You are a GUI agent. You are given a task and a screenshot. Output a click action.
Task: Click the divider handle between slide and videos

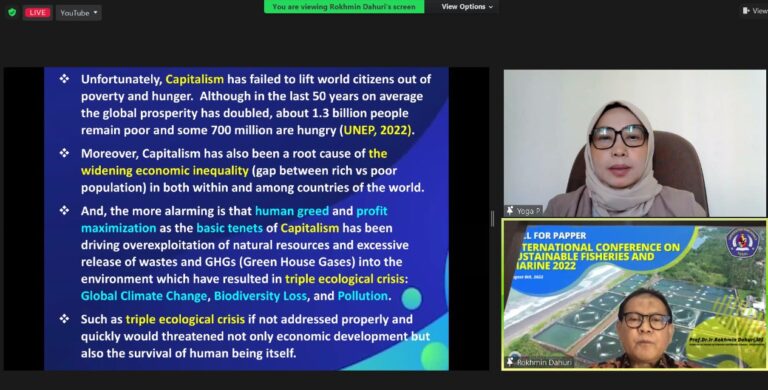pos(492,219)
